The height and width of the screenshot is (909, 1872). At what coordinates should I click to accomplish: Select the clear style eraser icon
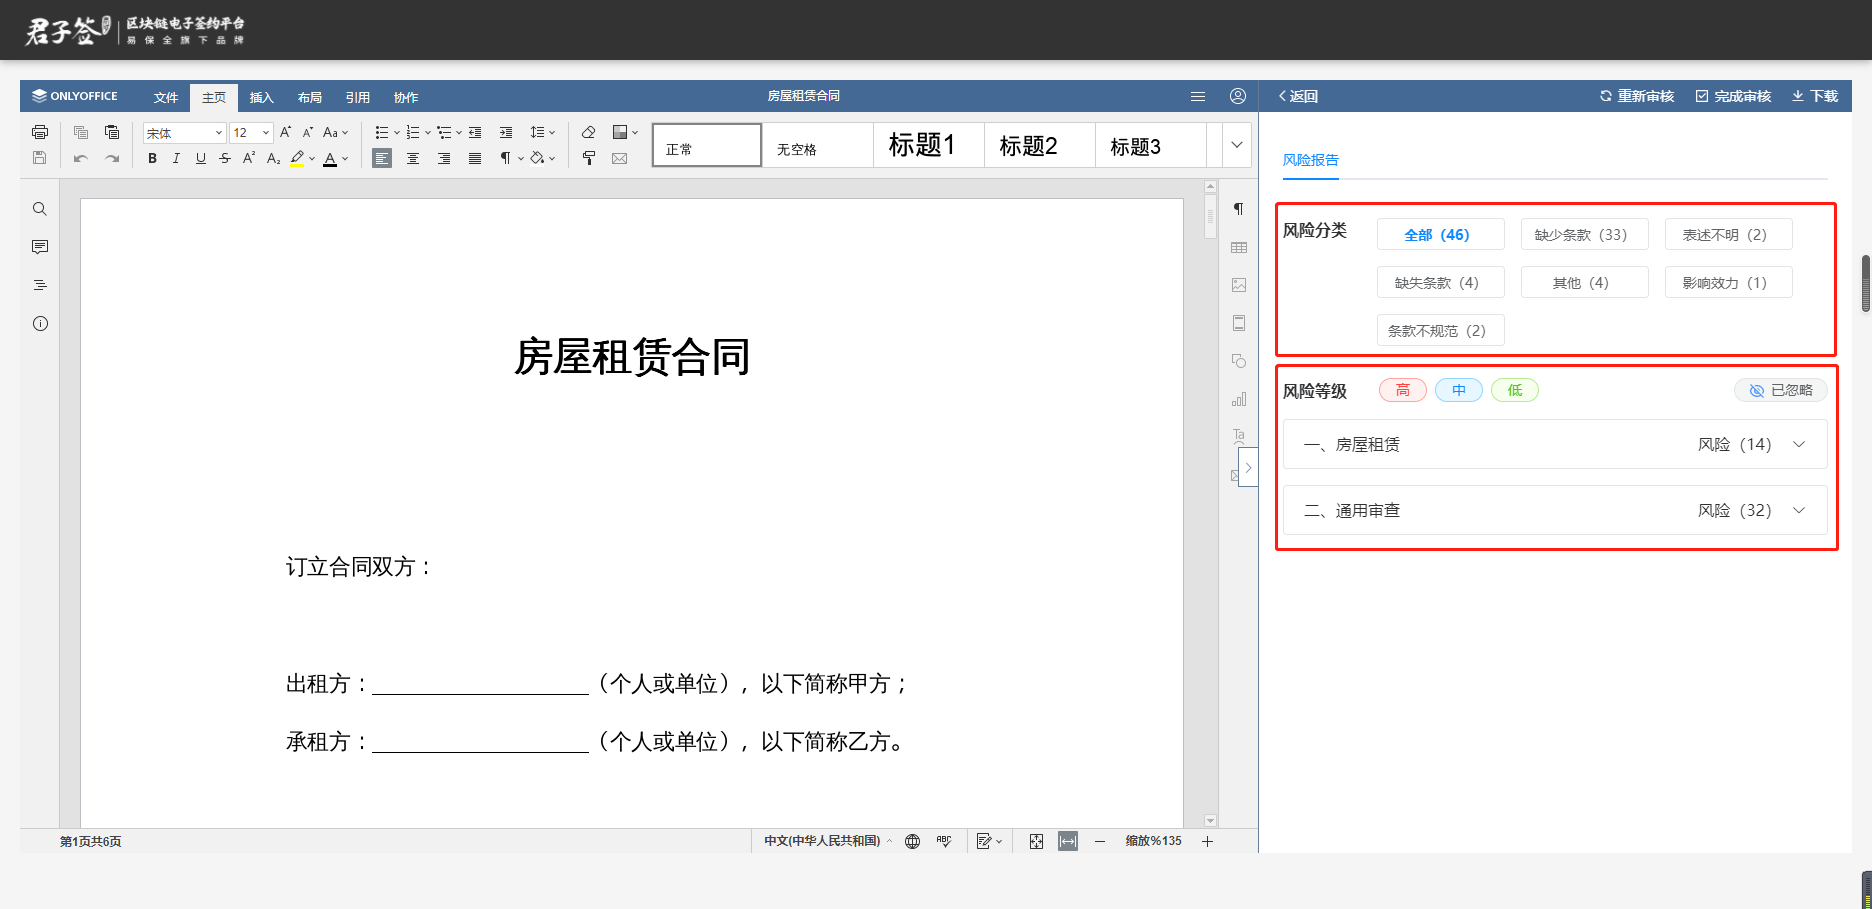(589, 132)
